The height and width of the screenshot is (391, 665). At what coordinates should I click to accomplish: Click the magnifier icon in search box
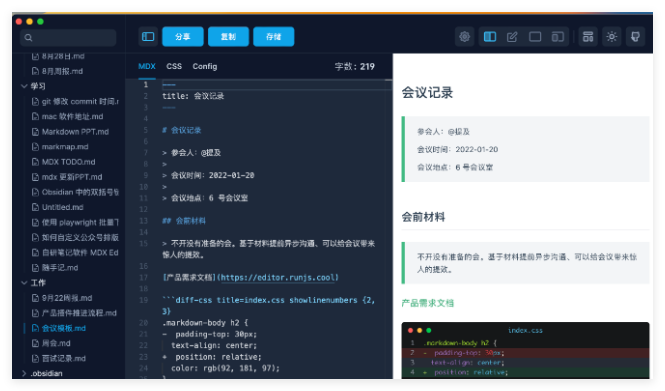click(x=28, y=38)
